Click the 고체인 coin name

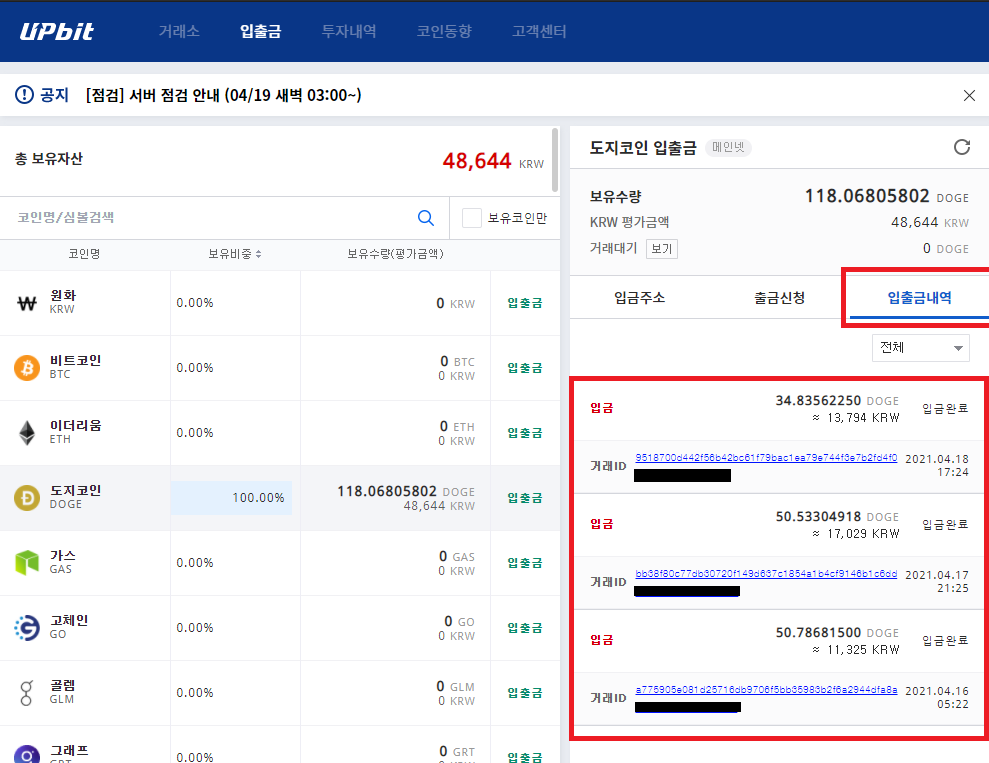(x=69, y=620)
